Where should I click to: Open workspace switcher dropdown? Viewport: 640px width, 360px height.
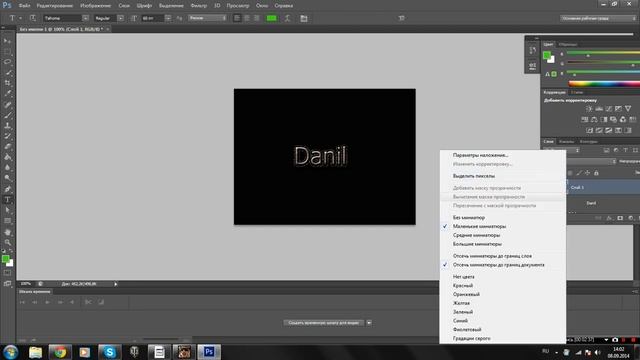(x=598, y=18)
